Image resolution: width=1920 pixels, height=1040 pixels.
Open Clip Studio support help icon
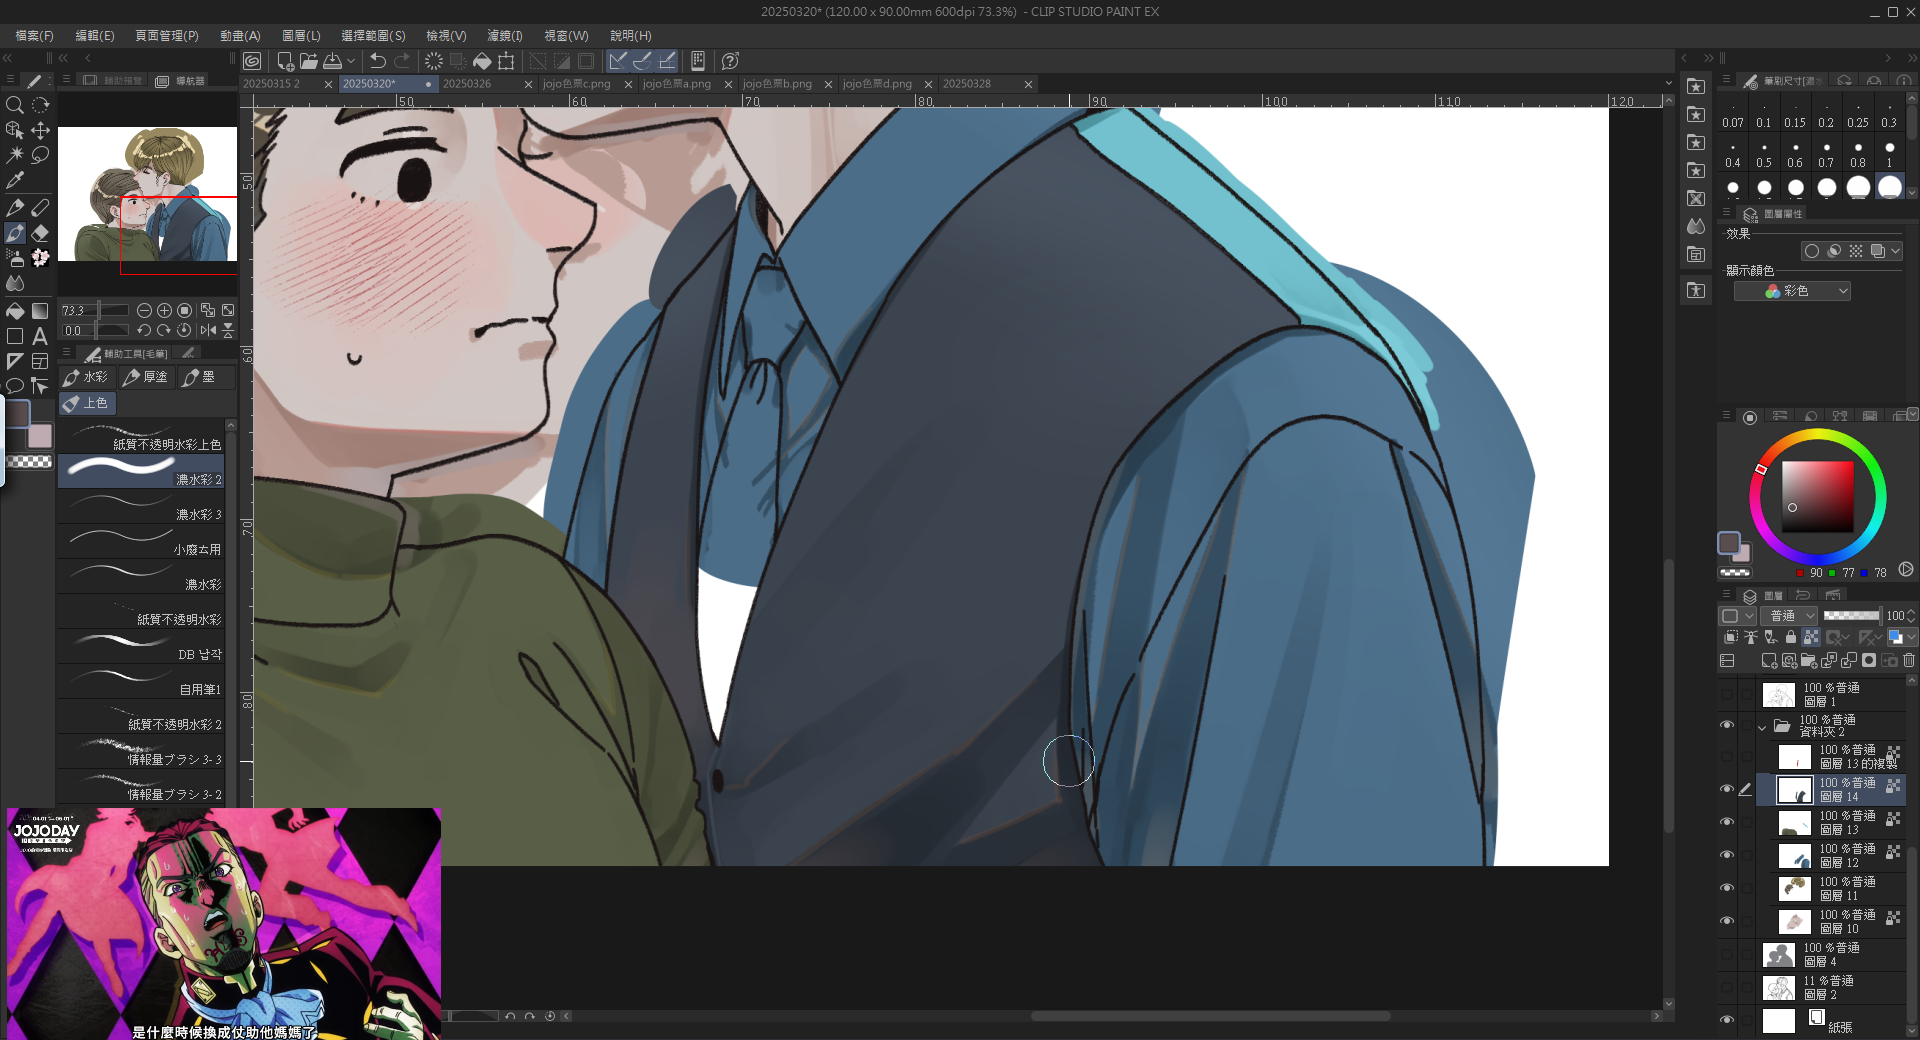click(x=730, y=61)
